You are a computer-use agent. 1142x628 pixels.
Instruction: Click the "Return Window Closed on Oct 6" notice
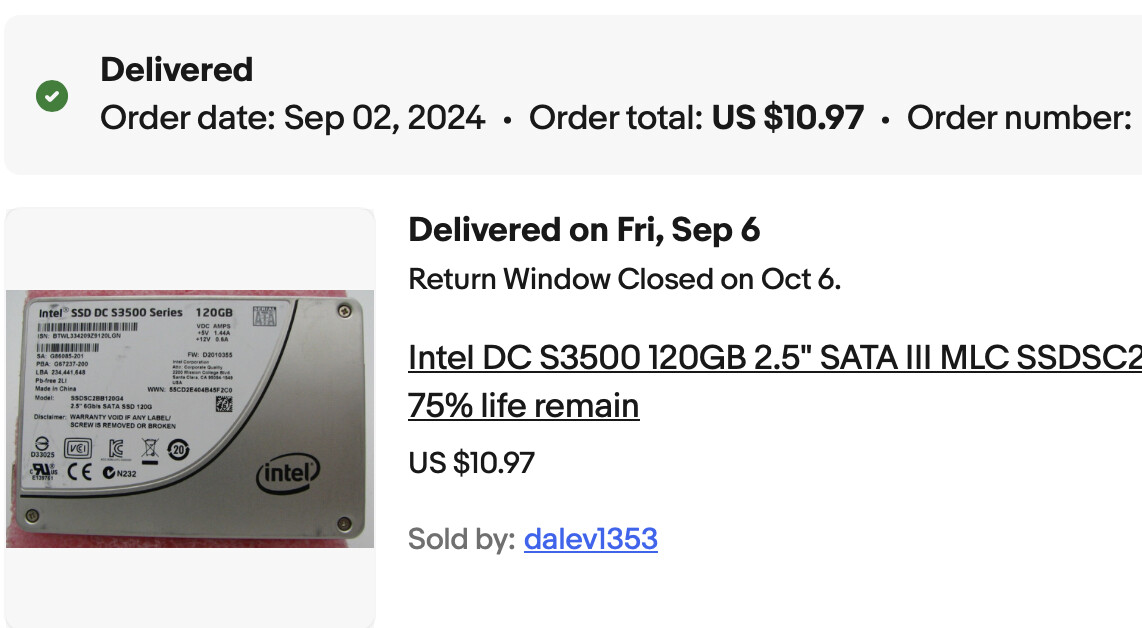pyautogui.click(x=624, y=279)
